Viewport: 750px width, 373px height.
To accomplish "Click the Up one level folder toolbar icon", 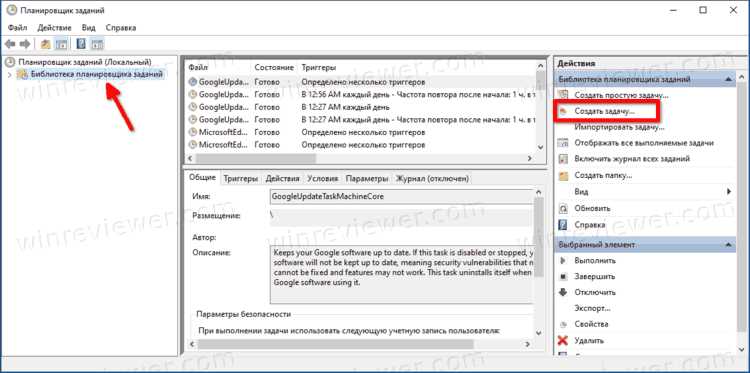I will coord(45,44).
